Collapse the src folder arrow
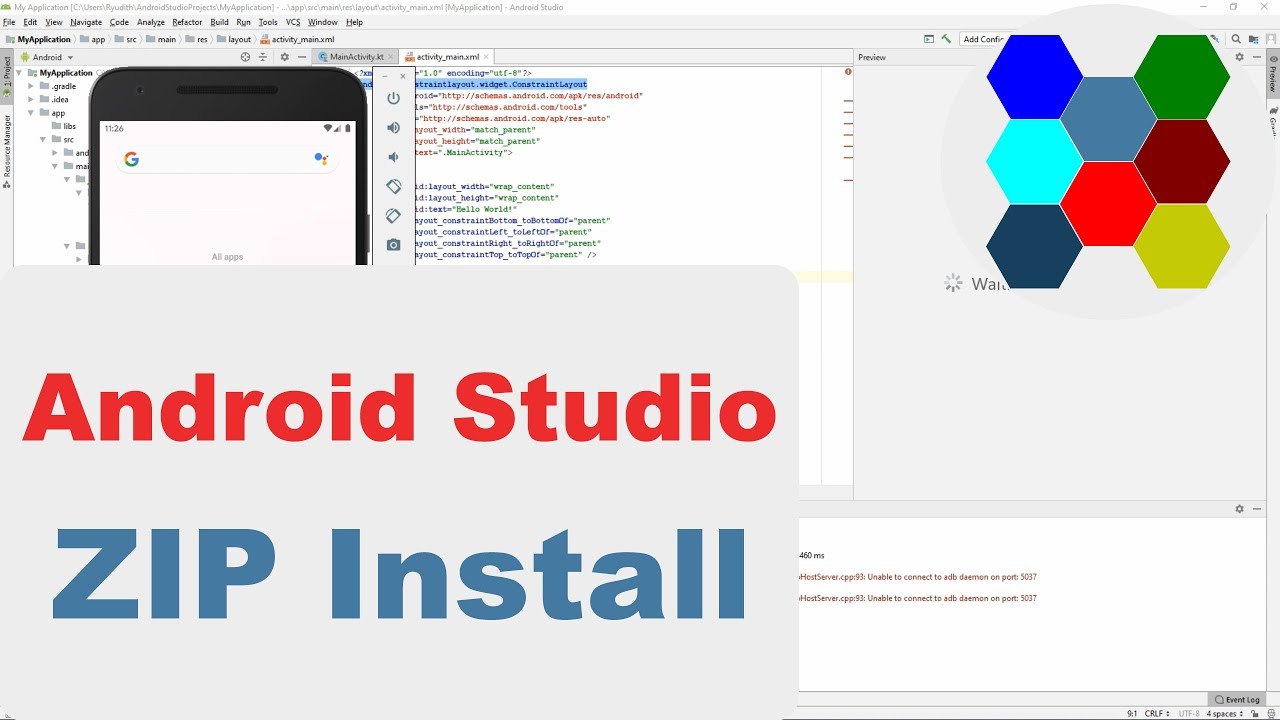 tap(43, 139)
